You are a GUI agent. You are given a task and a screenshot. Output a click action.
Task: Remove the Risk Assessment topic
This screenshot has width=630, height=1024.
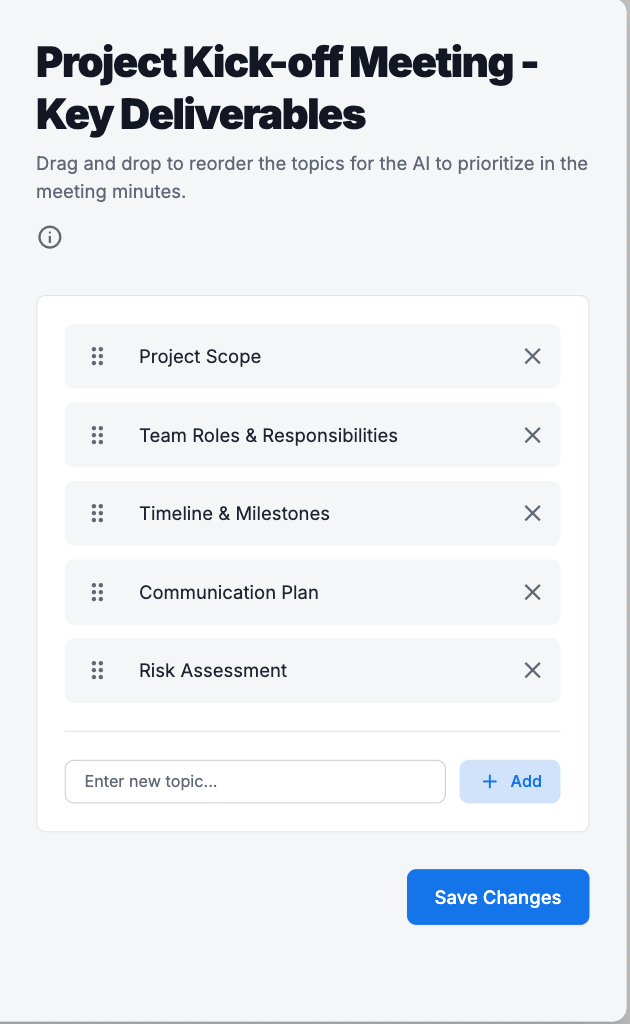click(533, 670)
